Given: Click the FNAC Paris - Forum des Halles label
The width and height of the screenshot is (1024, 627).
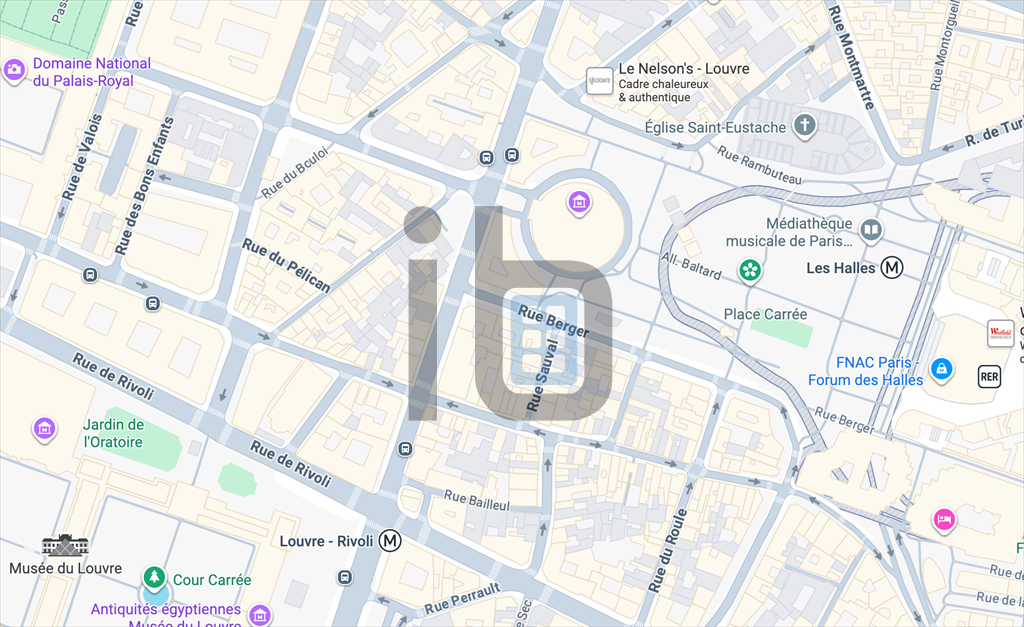Looking at the screenshot, I should 865,371.
